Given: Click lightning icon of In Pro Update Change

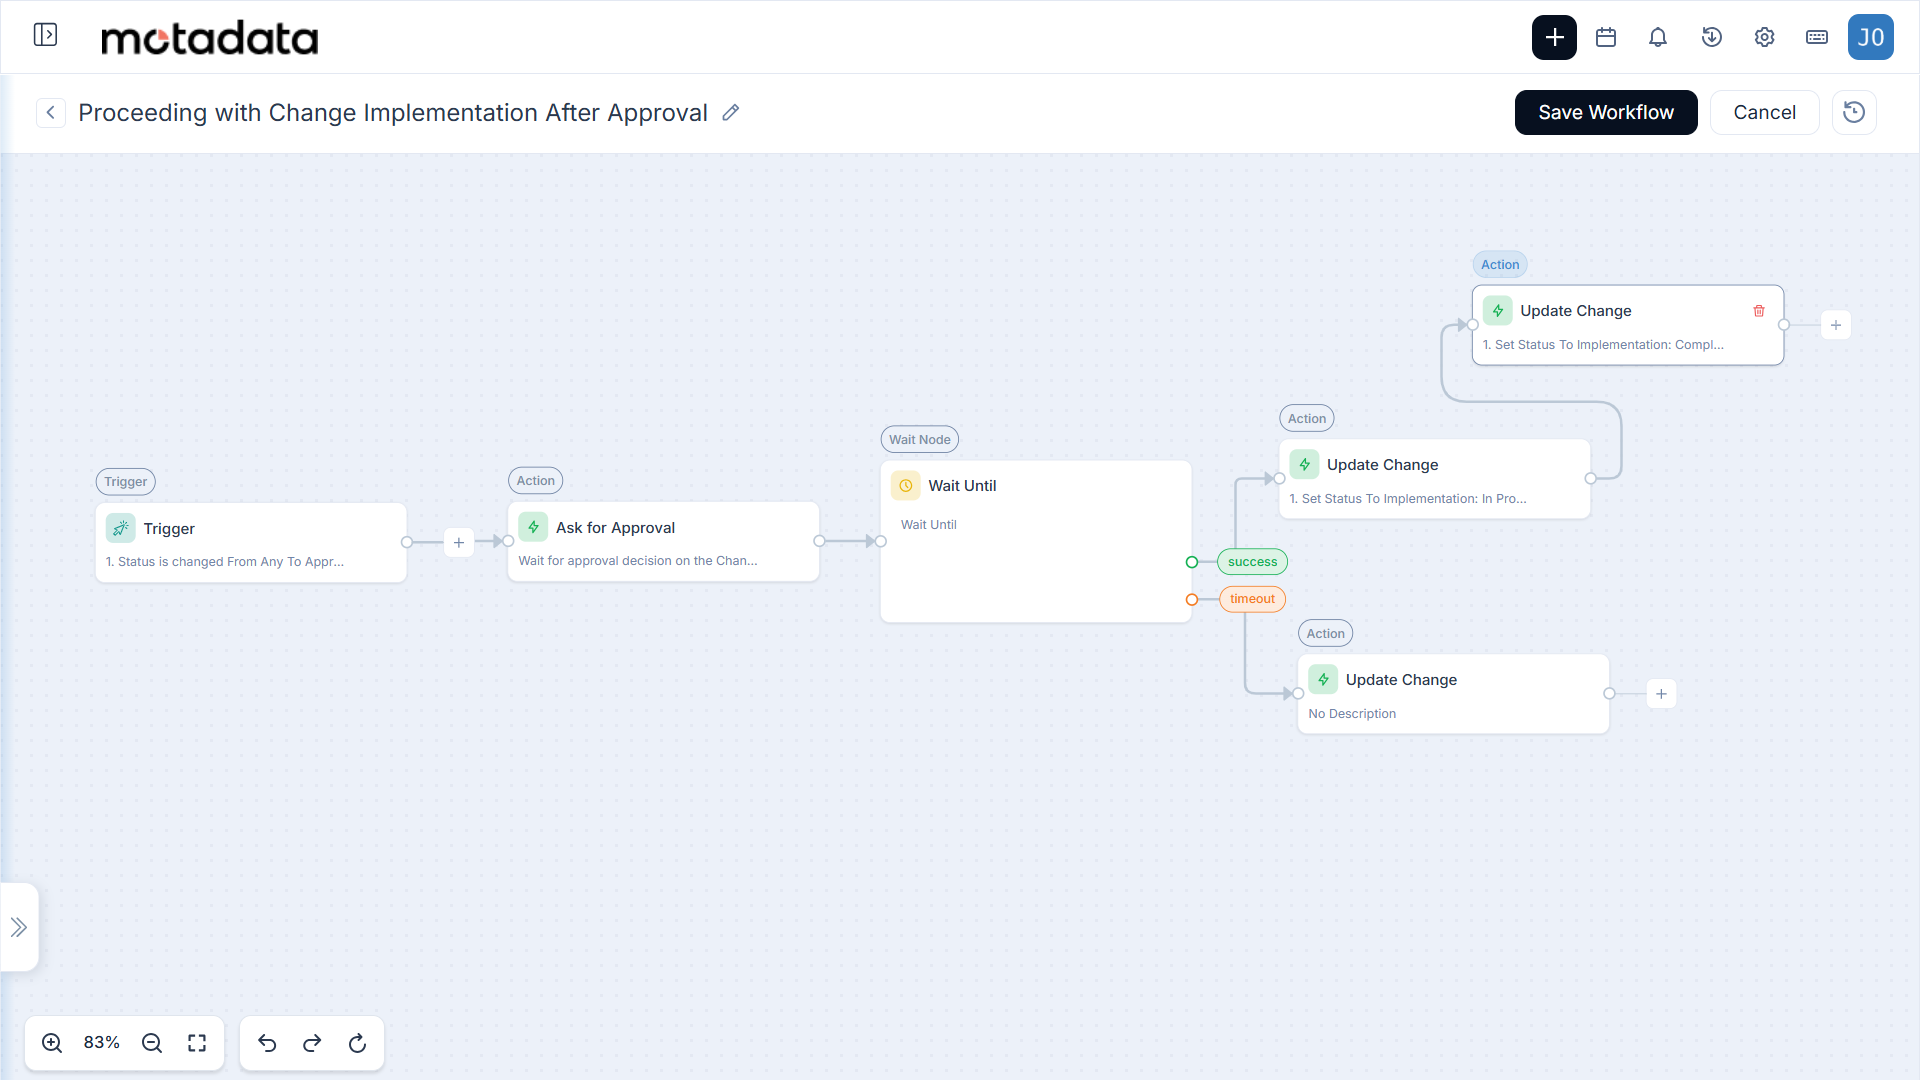Looking at the screenshot, I should tap(1304, 464).
